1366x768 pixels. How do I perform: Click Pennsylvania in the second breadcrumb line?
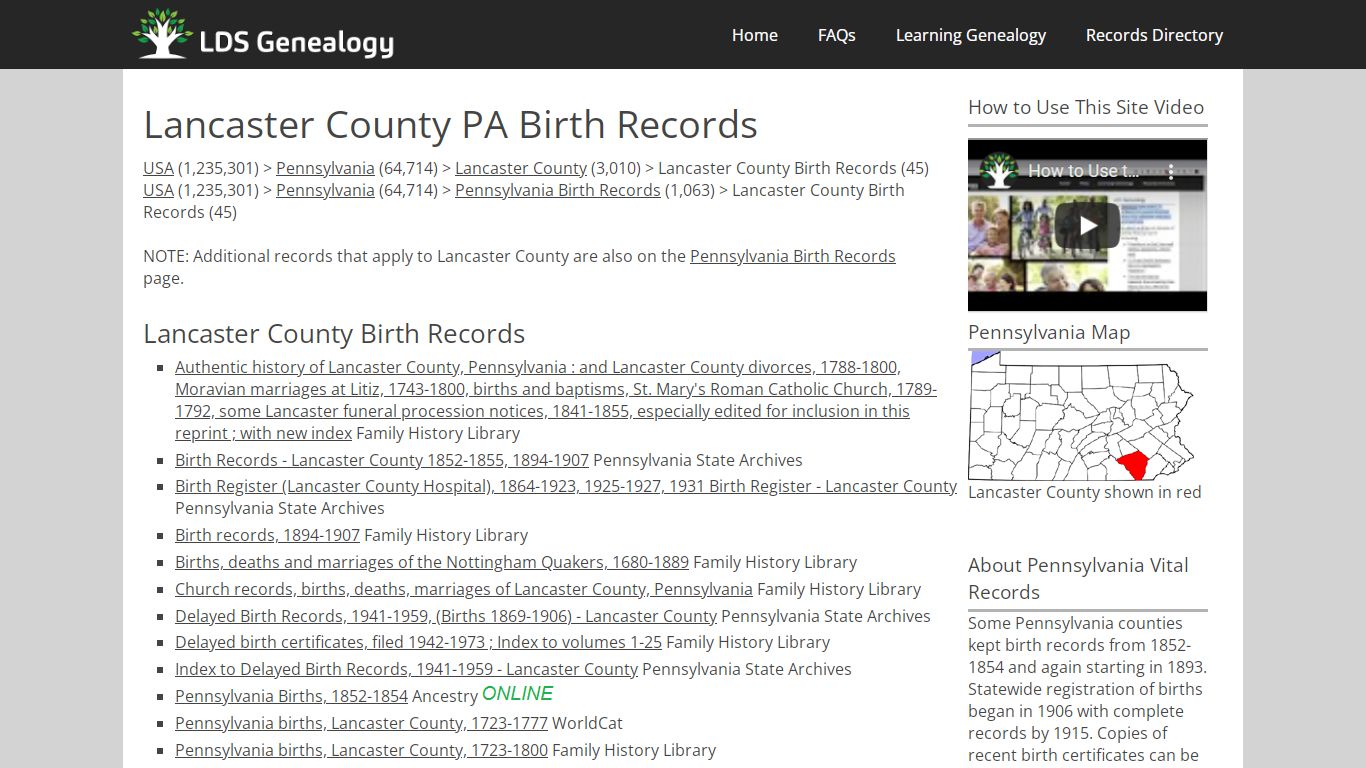[325, 190]
